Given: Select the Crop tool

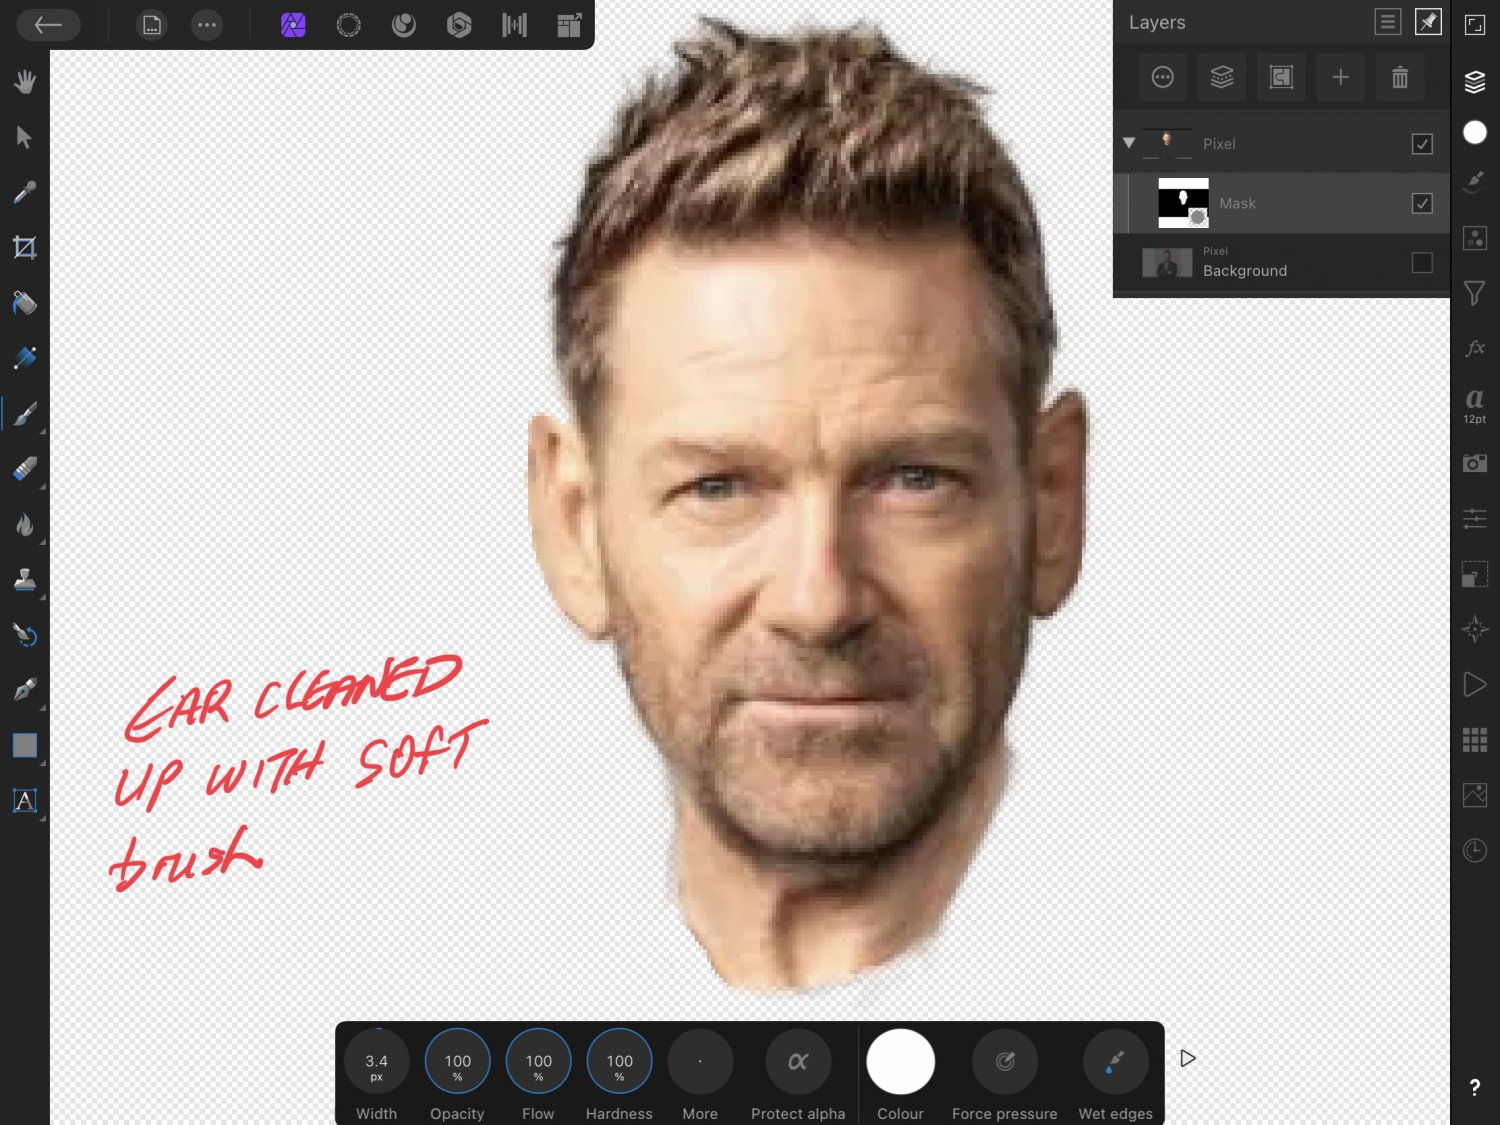Looking at the screenshot, I should pos(25,247).
